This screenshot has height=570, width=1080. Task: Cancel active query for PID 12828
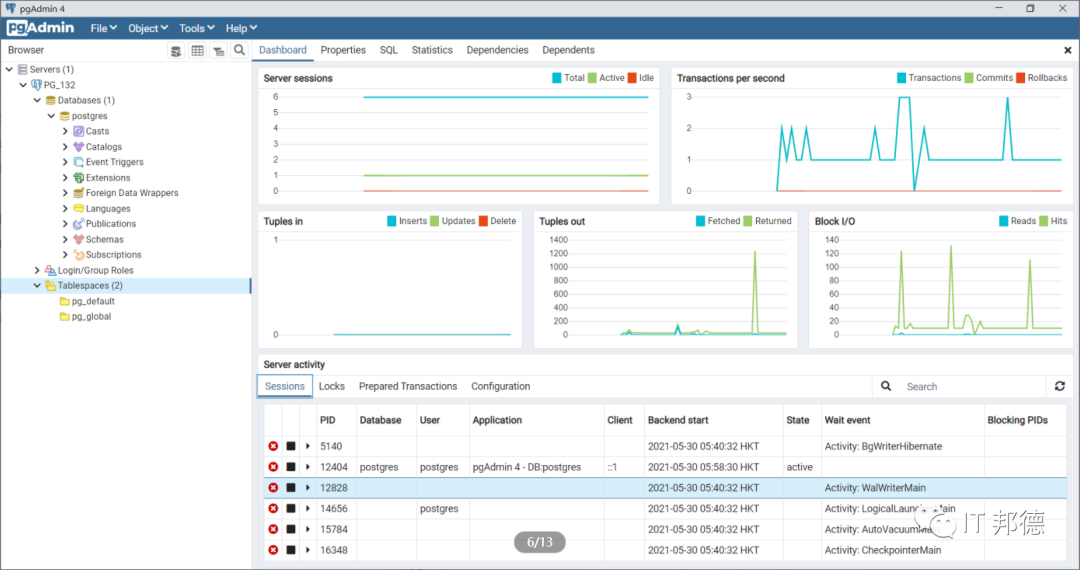coord(291,487)
